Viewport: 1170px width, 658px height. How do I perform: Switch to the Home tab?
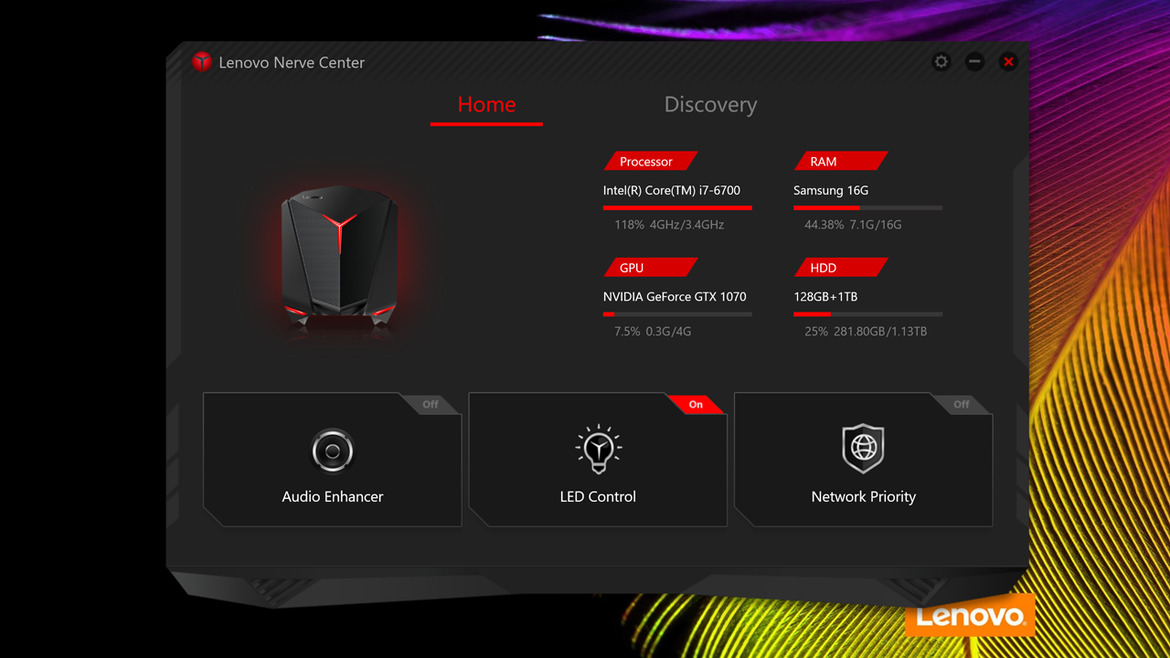coord(487,104)
